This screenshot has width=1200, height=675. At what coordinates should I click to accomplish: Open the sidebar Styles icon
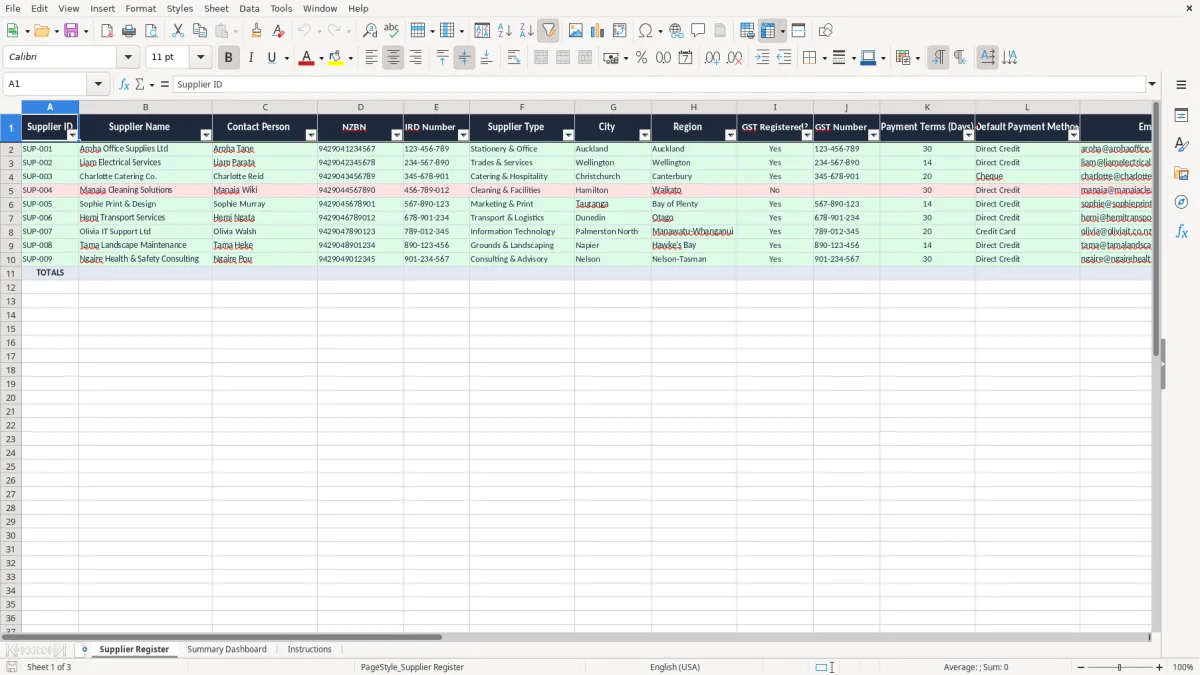pyautogui.click(x=1181, y=145)
